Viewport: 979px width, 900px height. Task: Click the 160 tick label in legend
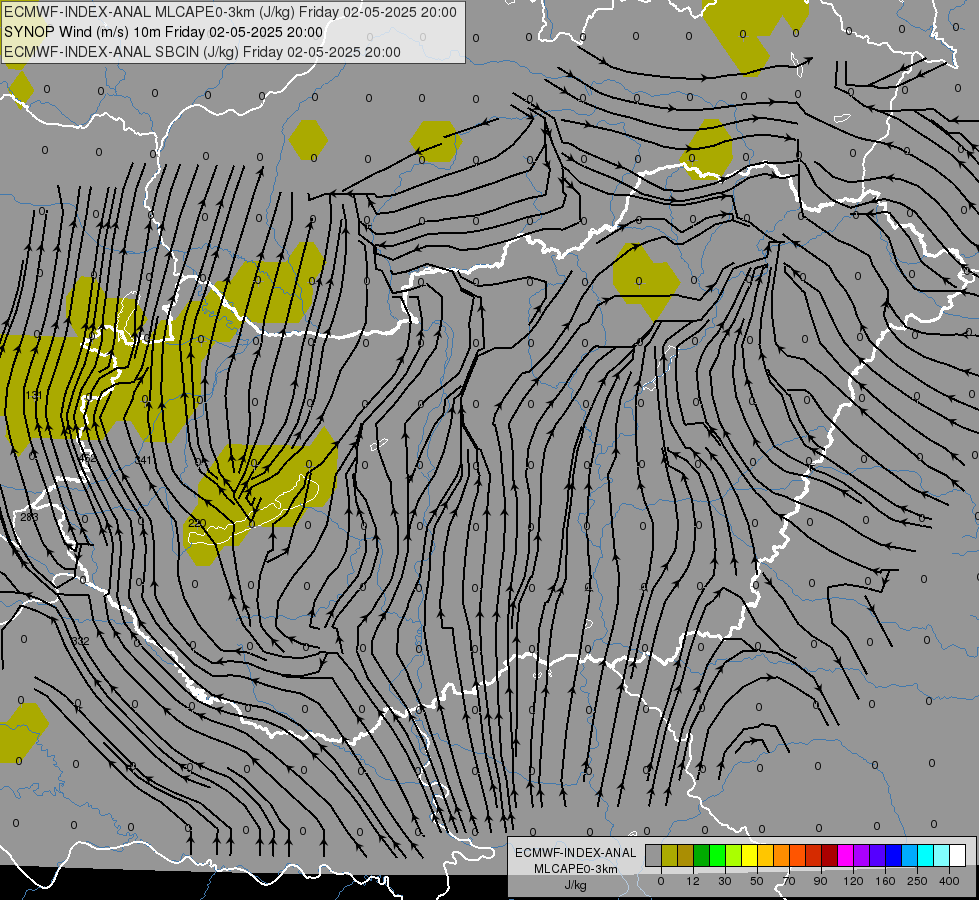[885, 881]
